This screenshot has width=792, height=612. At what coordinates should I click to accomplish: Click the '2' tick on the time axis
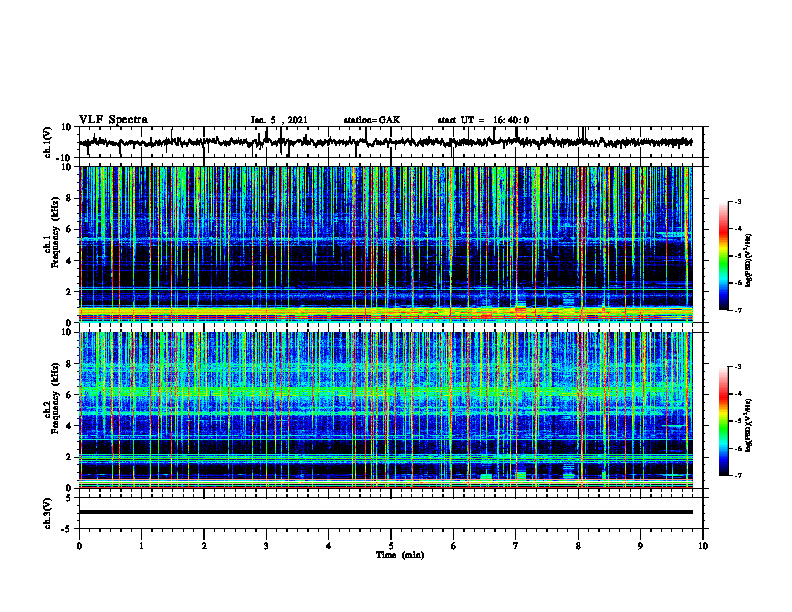204,546
